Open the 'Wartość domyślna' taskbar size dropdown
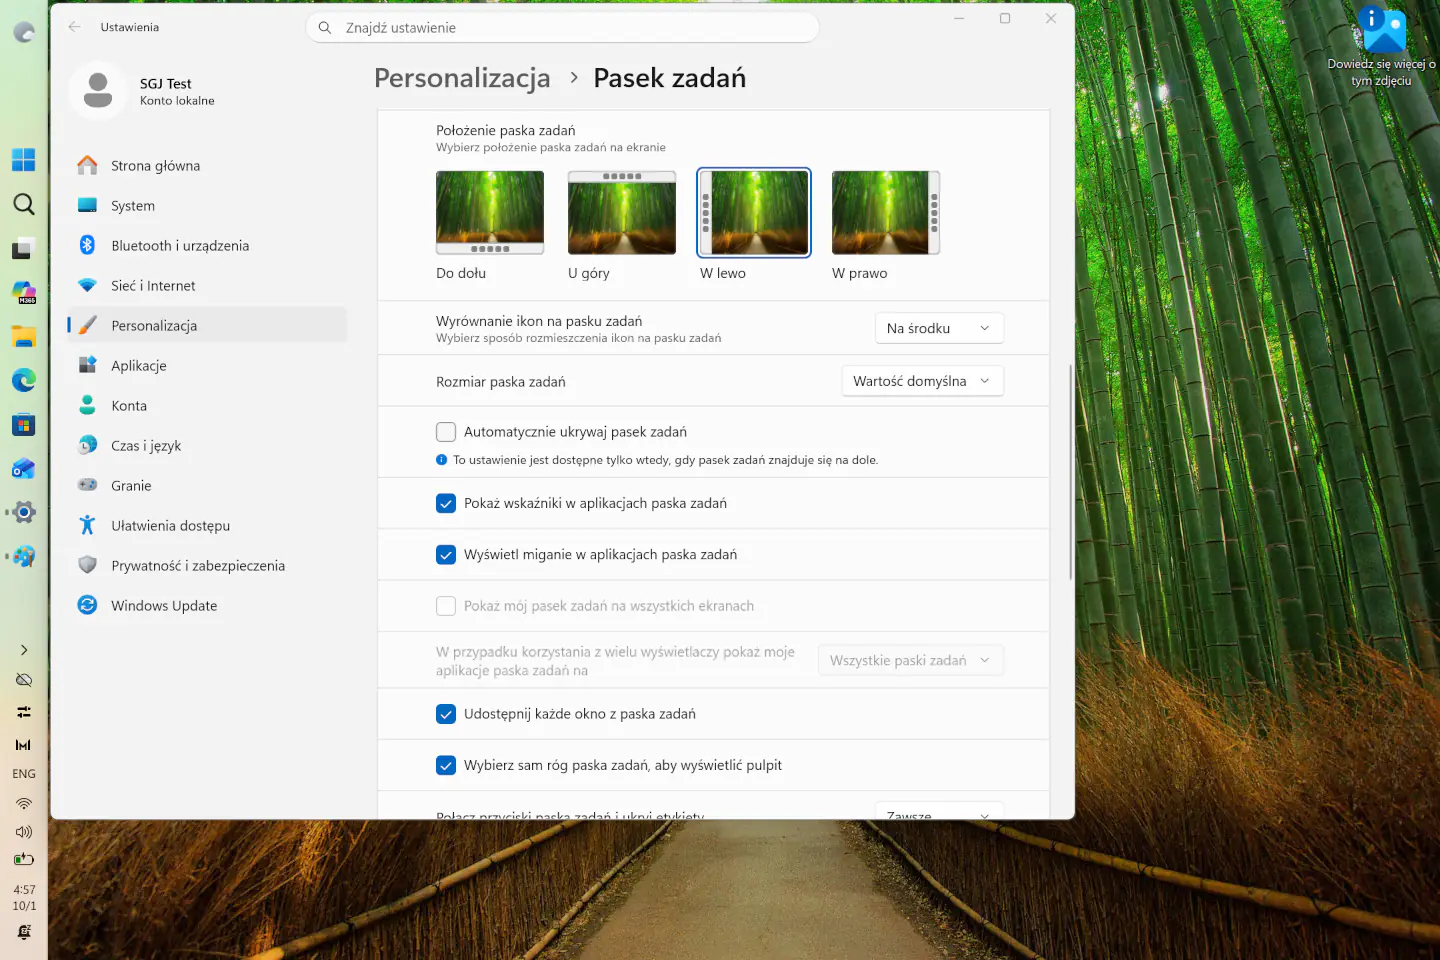Screen dimensions: 1440x960 click(x=922, y=381)
